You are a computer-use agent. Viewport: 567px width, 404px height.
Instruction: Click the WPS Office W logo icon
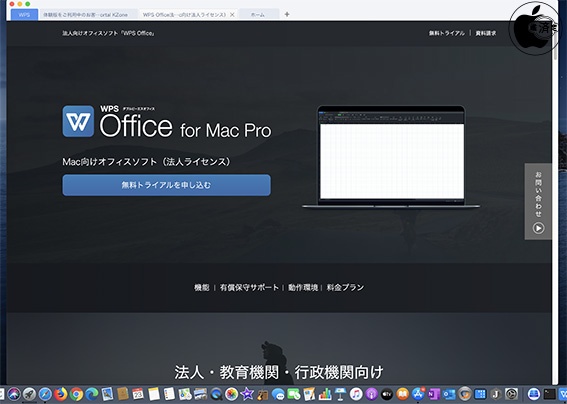point(78,121)
